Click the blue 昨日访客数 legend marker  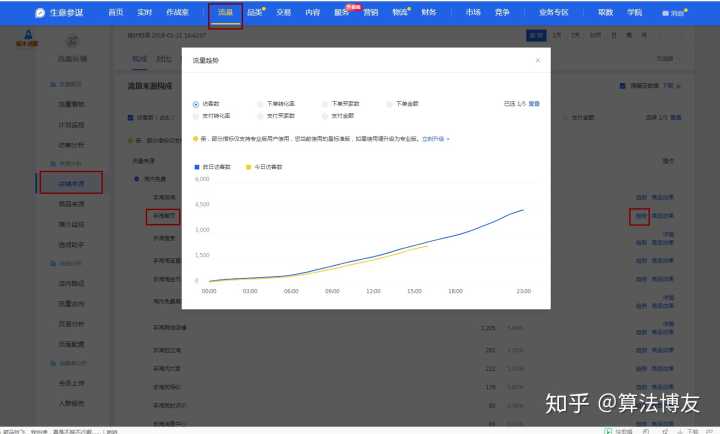pyautogui.click(x=195, y=166)
